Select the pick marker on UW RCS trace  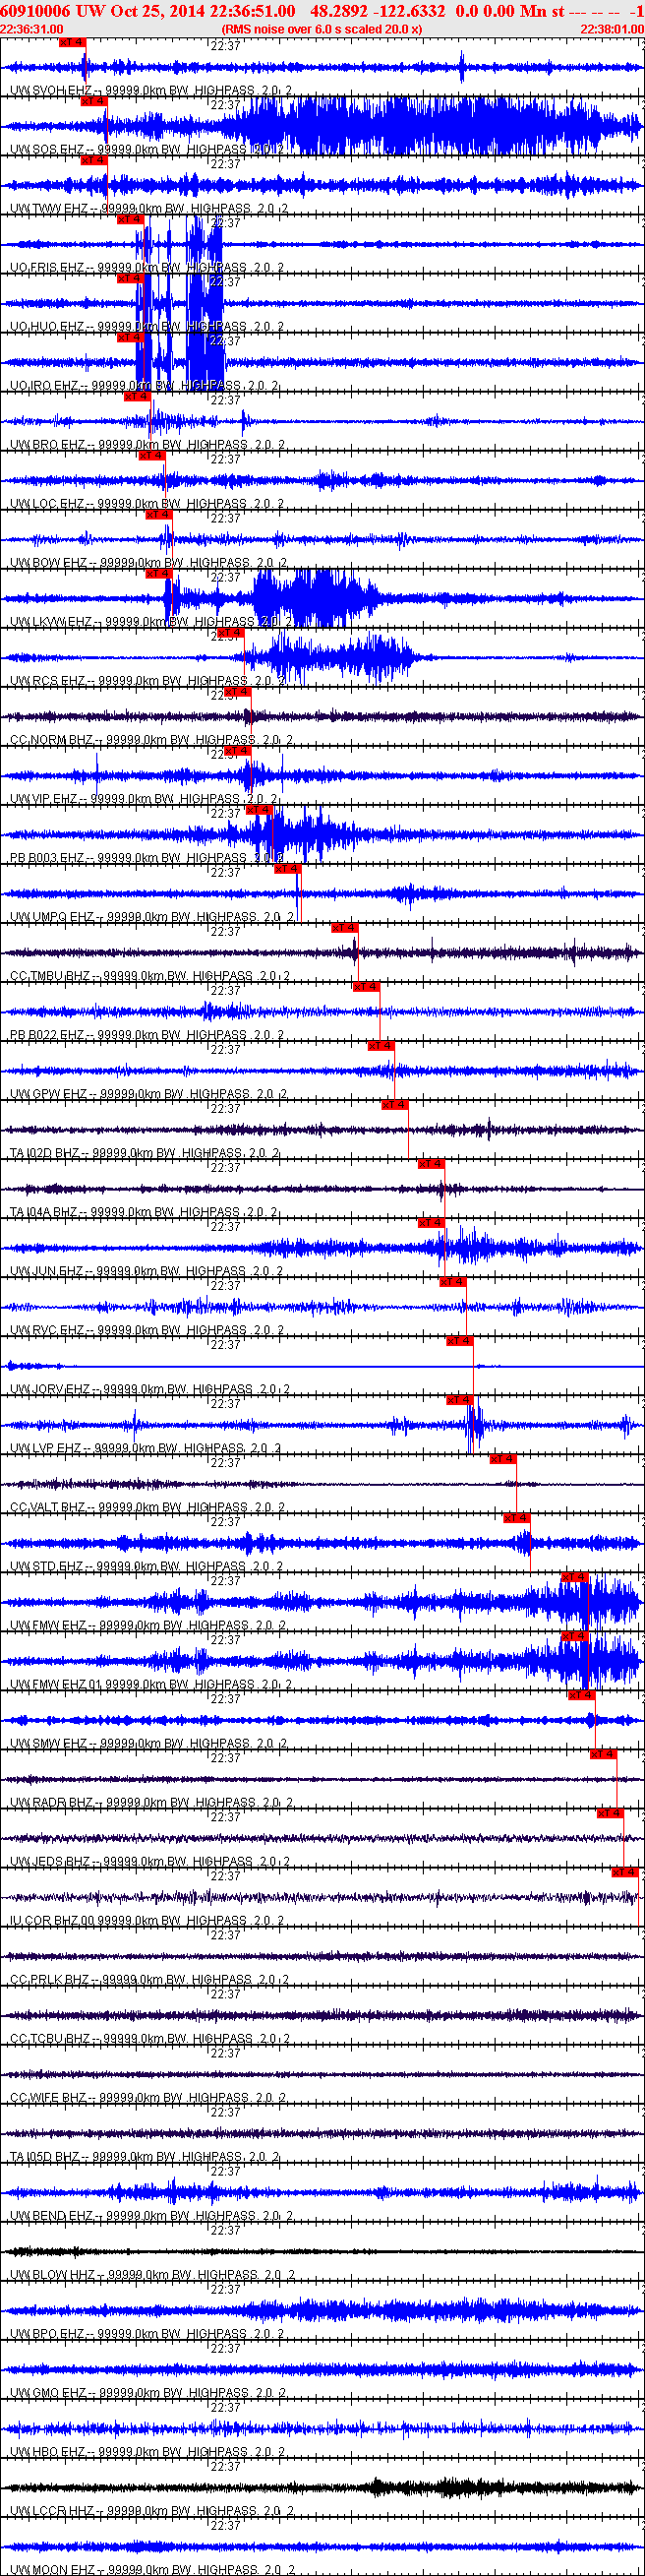(231, 633)
